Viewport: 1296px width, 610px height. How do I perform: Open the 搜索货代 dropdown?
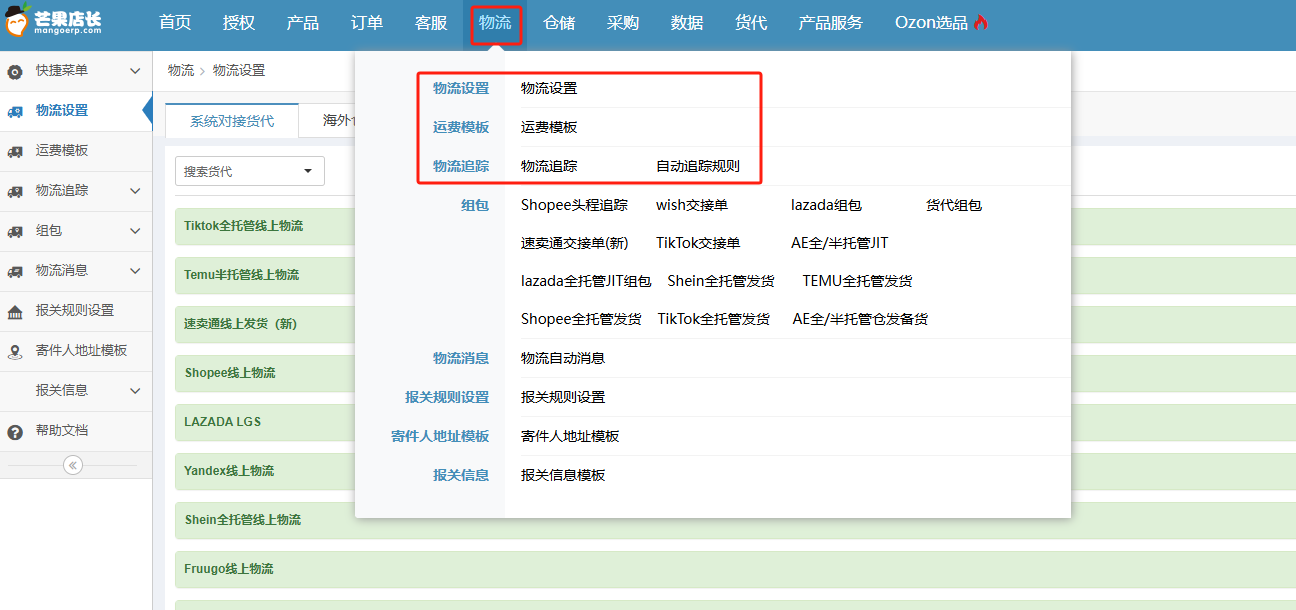(x=249, y=171)
